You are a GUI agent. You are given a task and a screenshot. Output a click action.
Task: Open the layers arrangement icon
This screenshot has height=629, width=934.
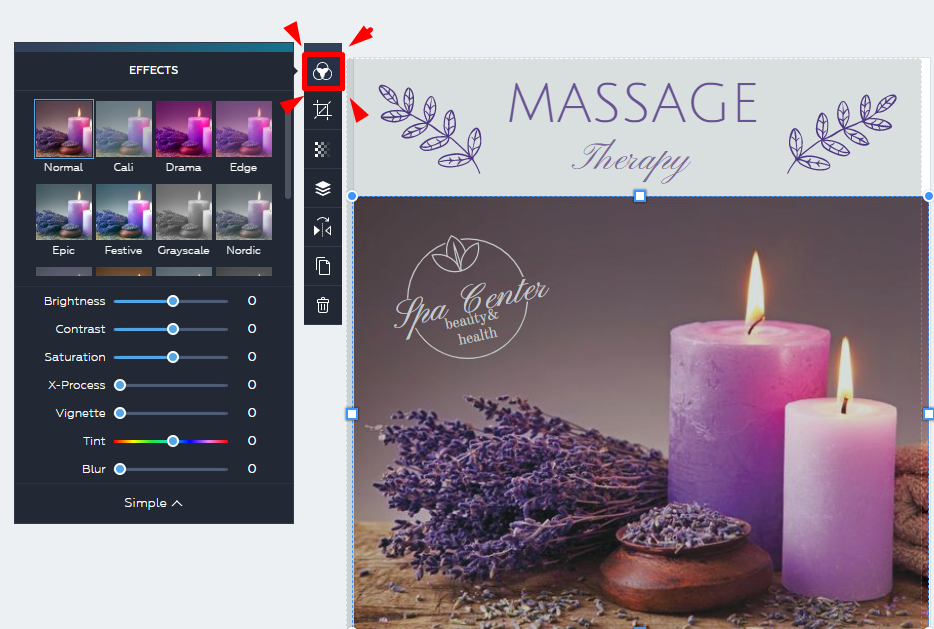pos(322,188)
